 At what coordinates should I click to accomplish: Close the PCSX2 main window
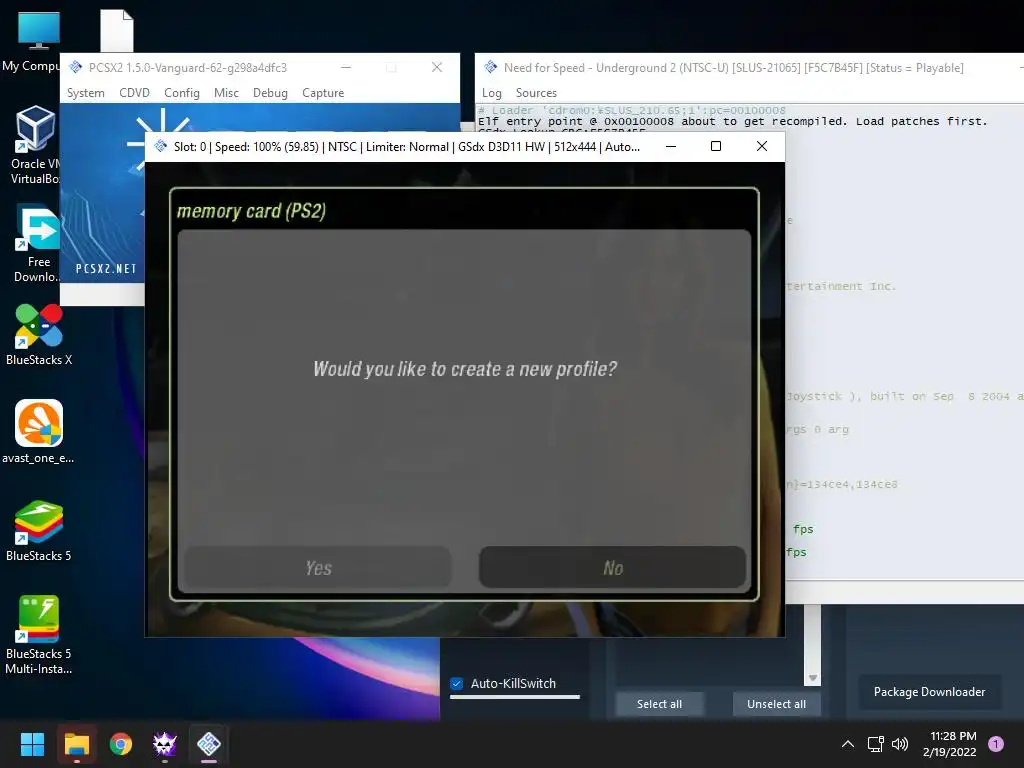pos(437,67)
